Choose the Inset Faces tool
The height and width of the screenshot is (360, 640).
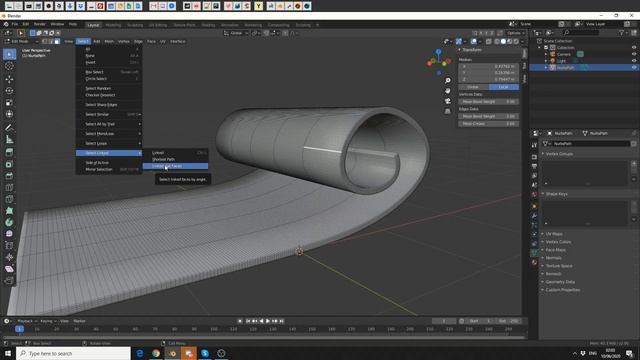point(9,164)
